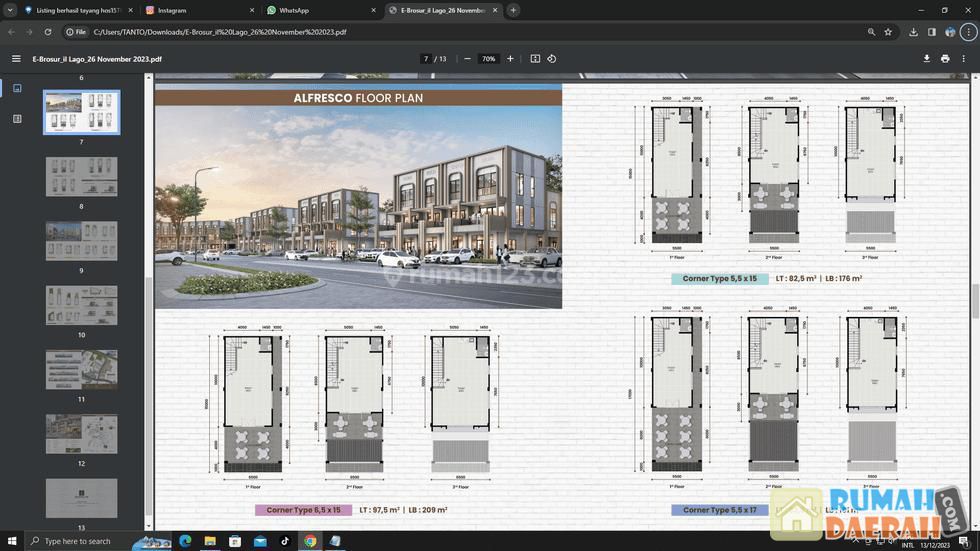
Task: Print the PDF document
Action: pyautogui.click(x=945, y=59)
